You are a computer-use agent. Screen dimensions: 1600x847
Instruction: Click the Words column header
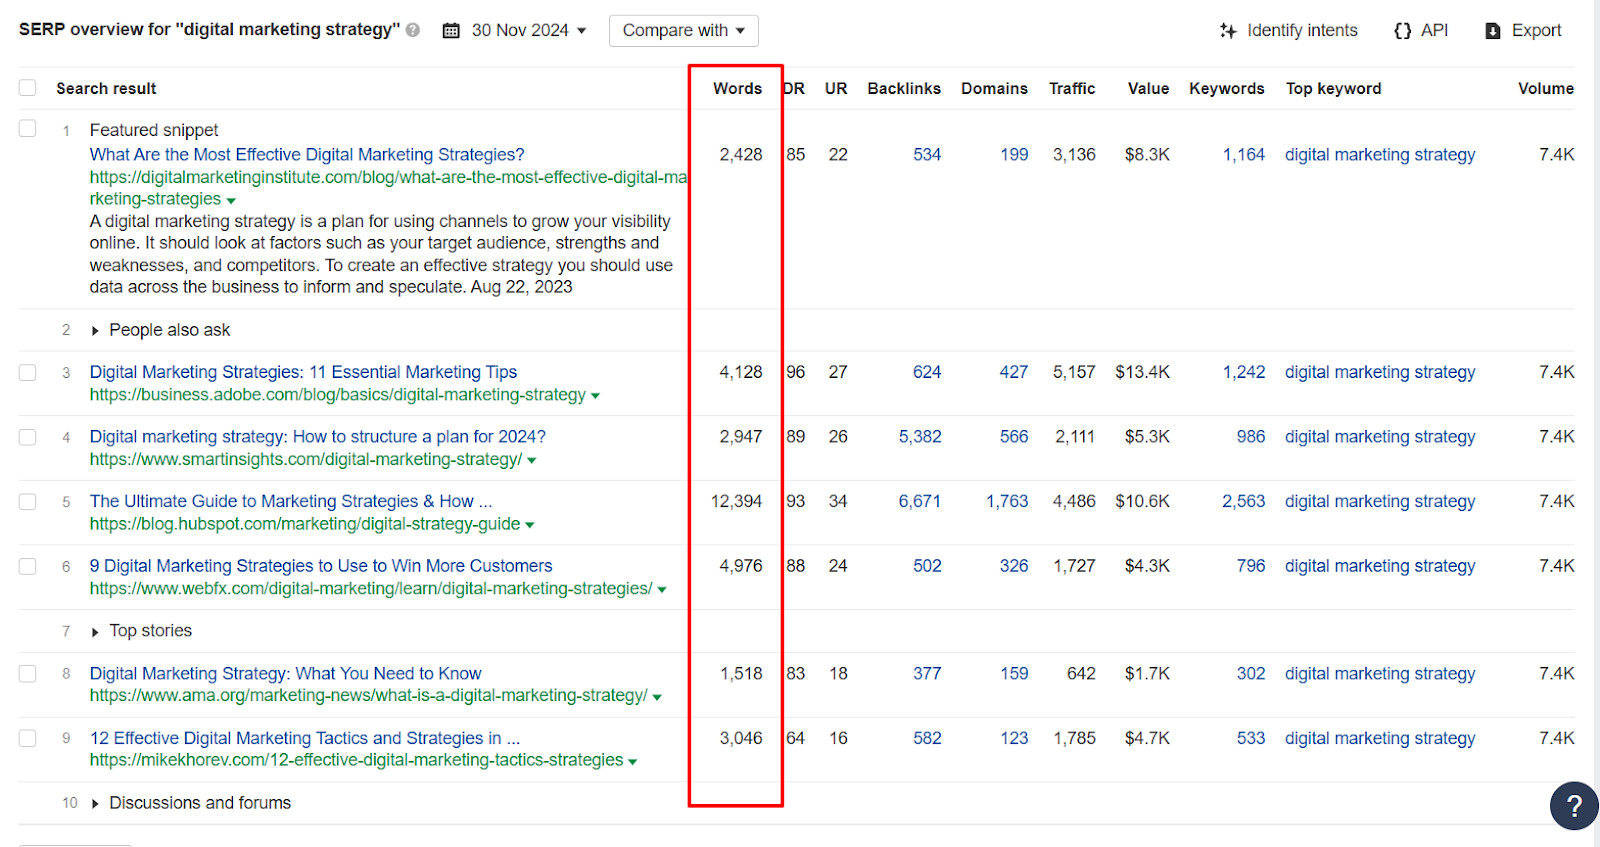tap(737, 89)
